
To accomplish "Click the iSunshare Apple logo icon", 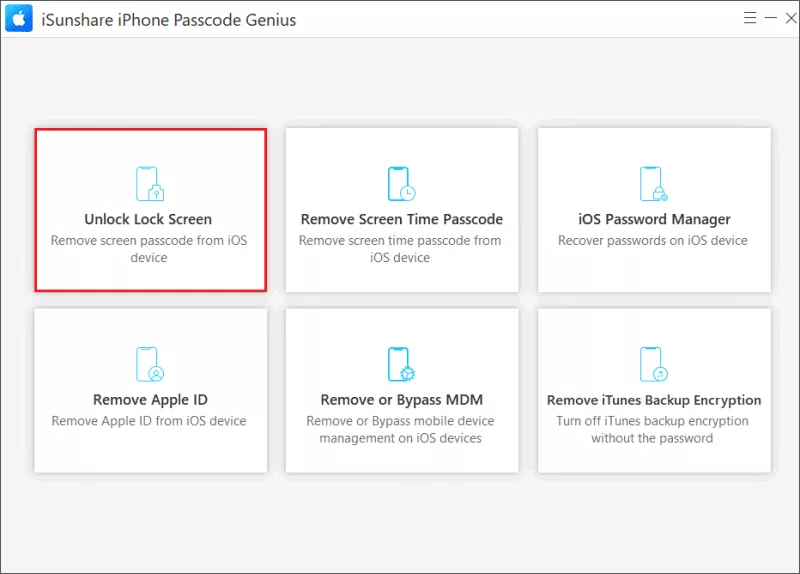I will click(19, 18).
